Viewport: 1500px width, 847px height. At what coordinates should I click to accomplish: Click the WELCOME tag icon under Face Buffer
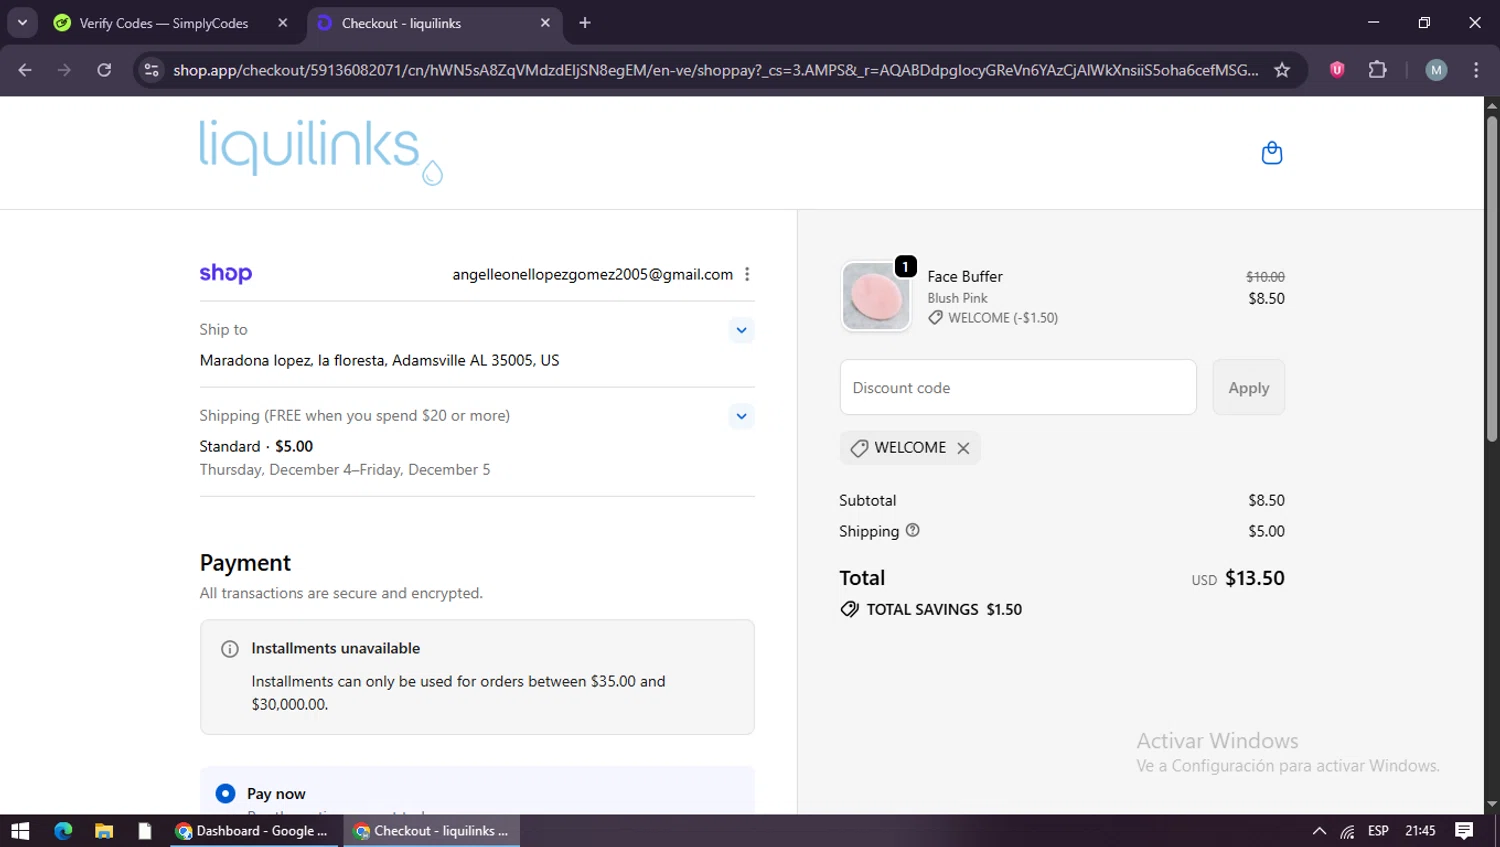click(935, 317)
